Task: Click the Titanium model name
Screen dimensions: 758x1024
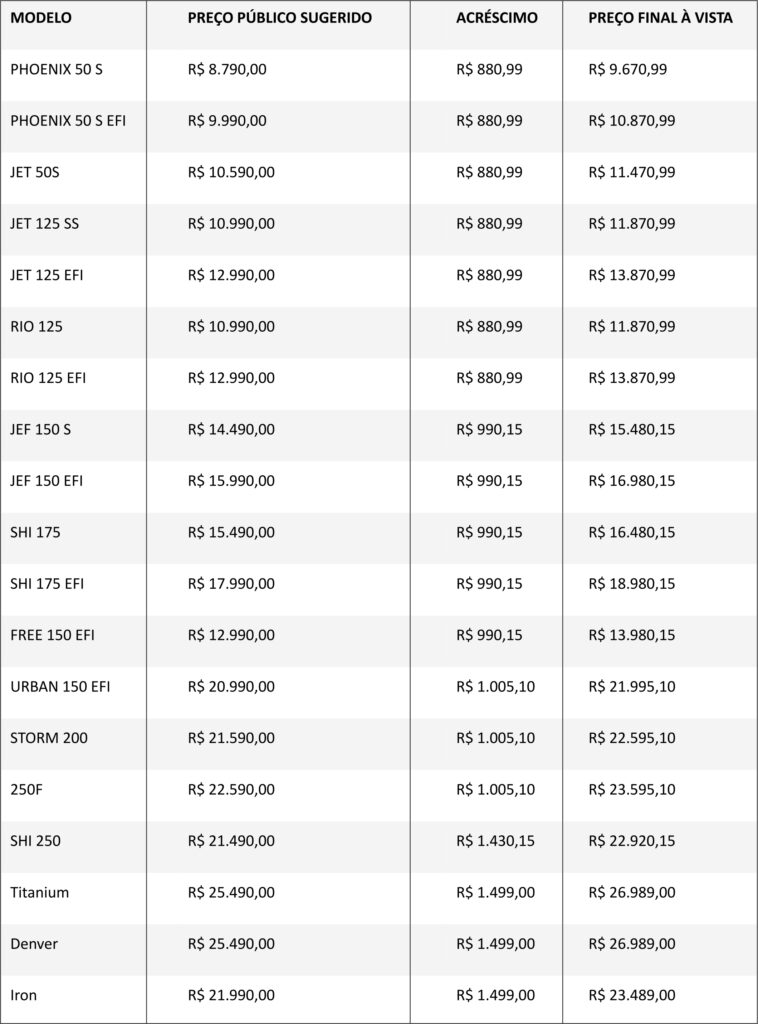Action: pos(40,893)
